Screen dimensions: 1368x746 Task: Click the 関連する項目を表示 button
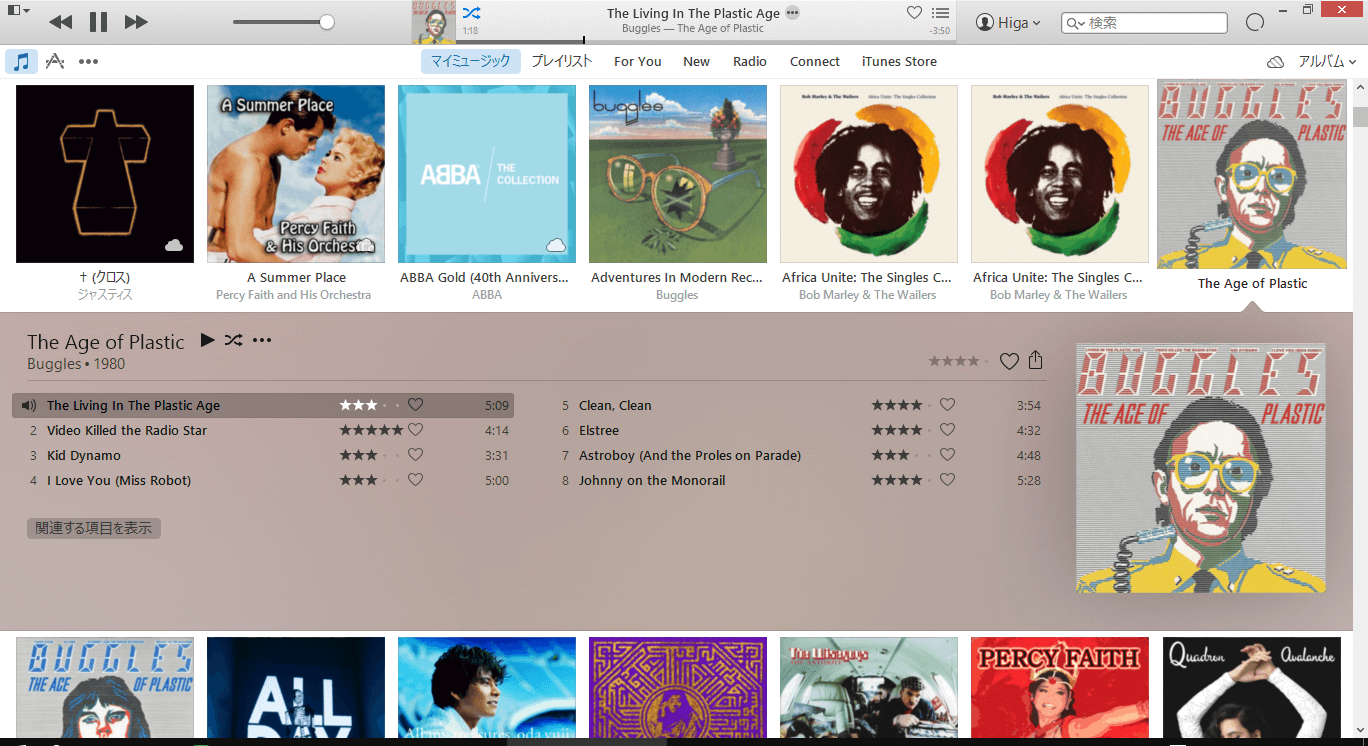(94, 528)
